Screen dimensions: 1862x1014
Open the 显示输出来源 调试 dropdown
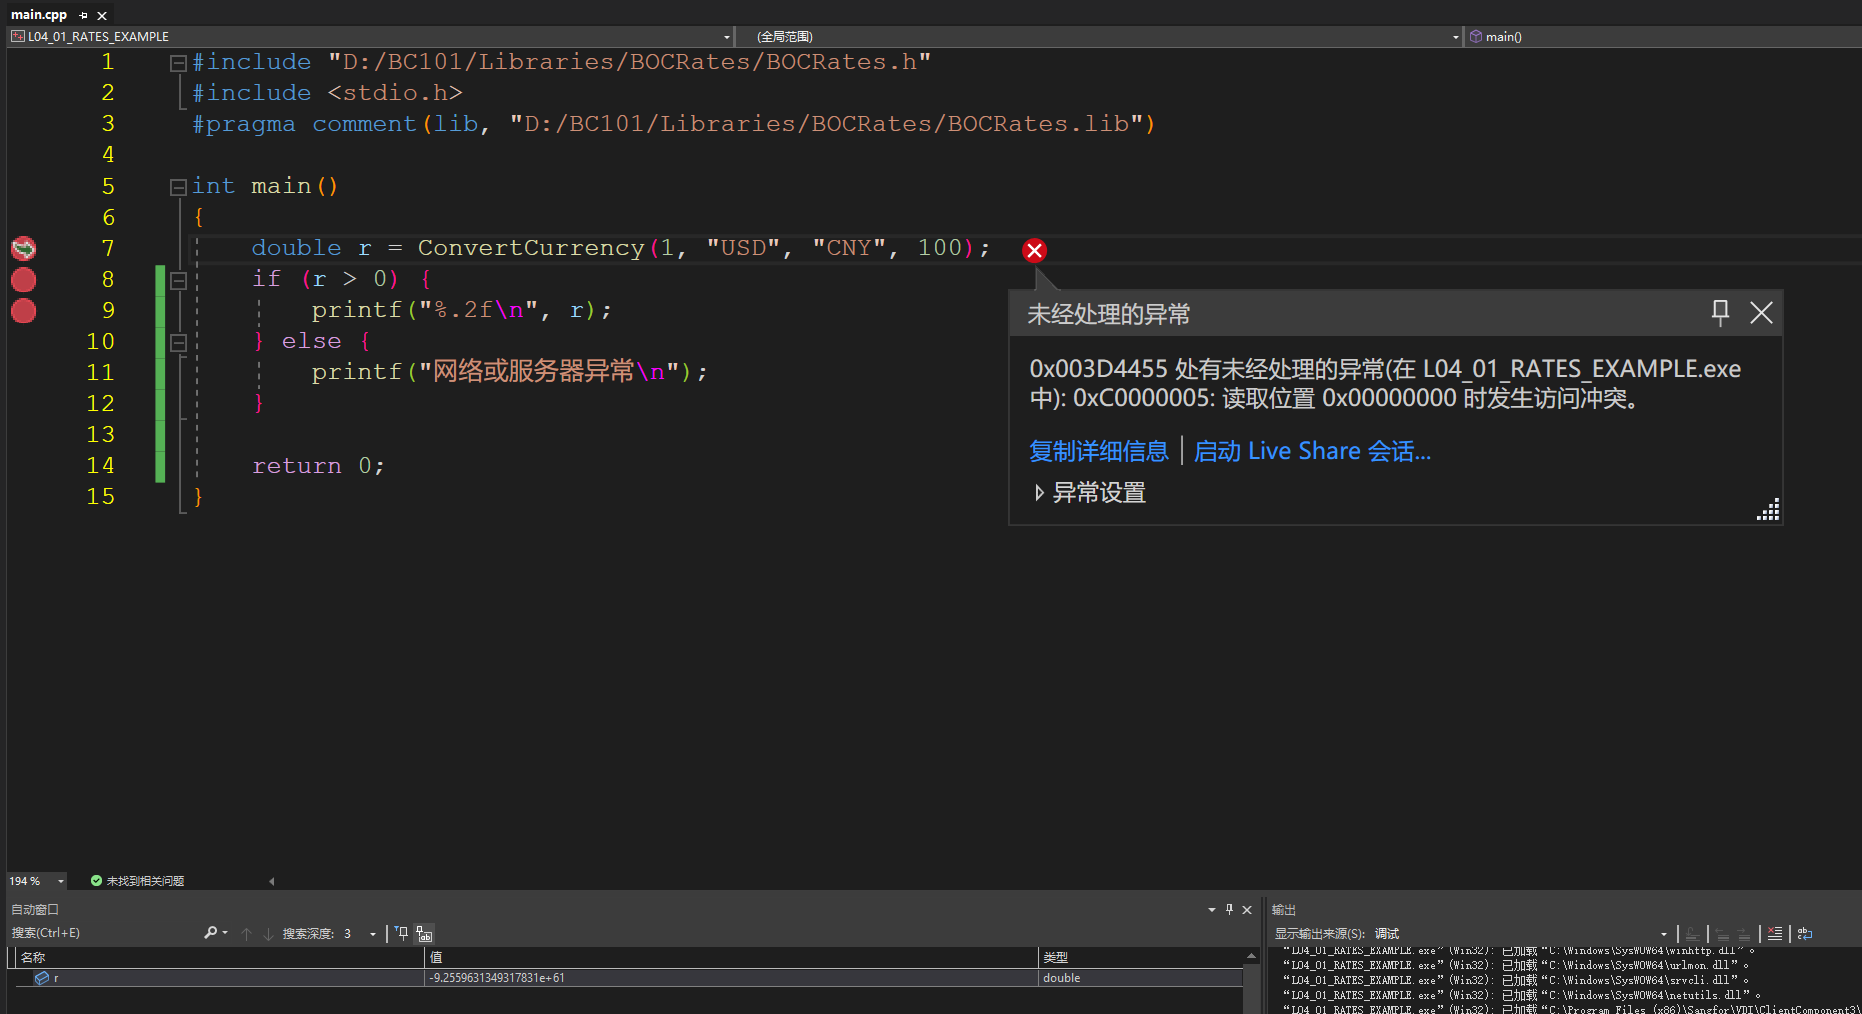coord(1664,934)
